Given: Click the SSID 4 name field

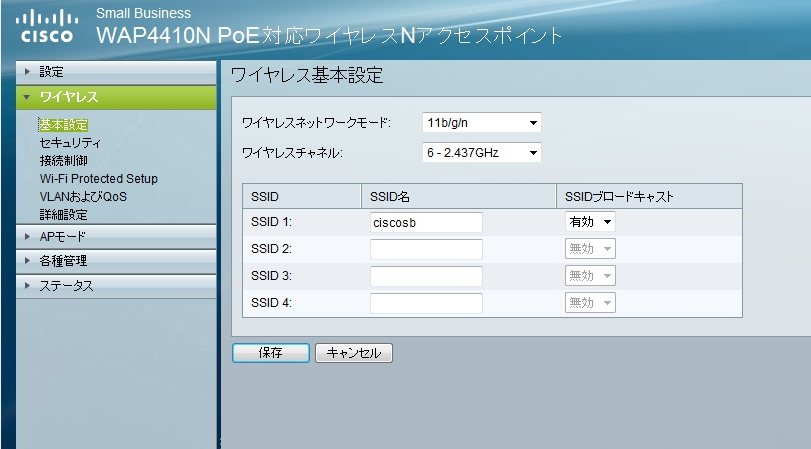Looking at the screenshot, I should click(x=426, y=303).
